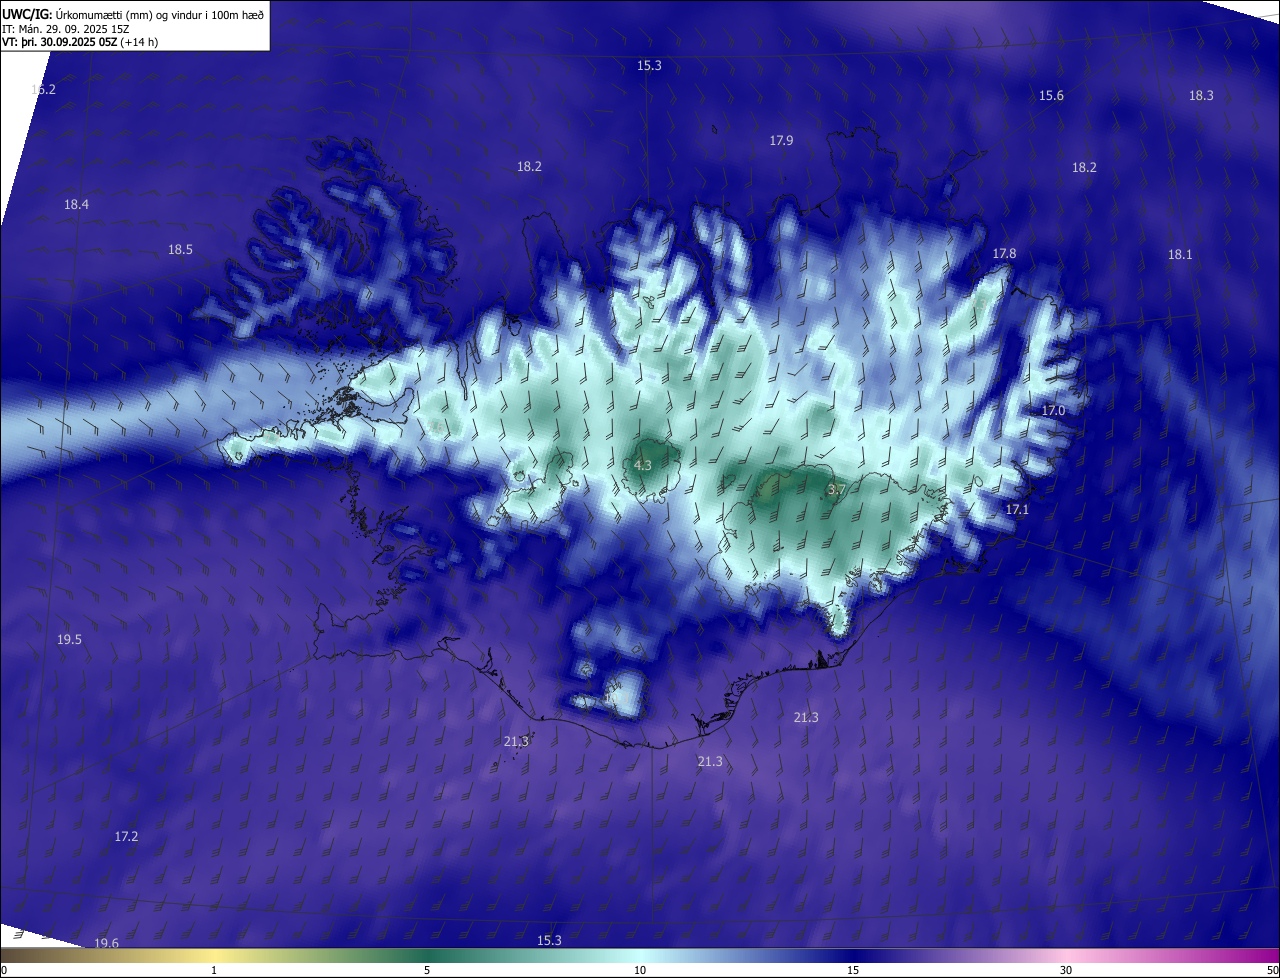This screenshot has width=1280, height=978.
Task: Click the 17.9 value label
Action: click(x=781, y=141)
